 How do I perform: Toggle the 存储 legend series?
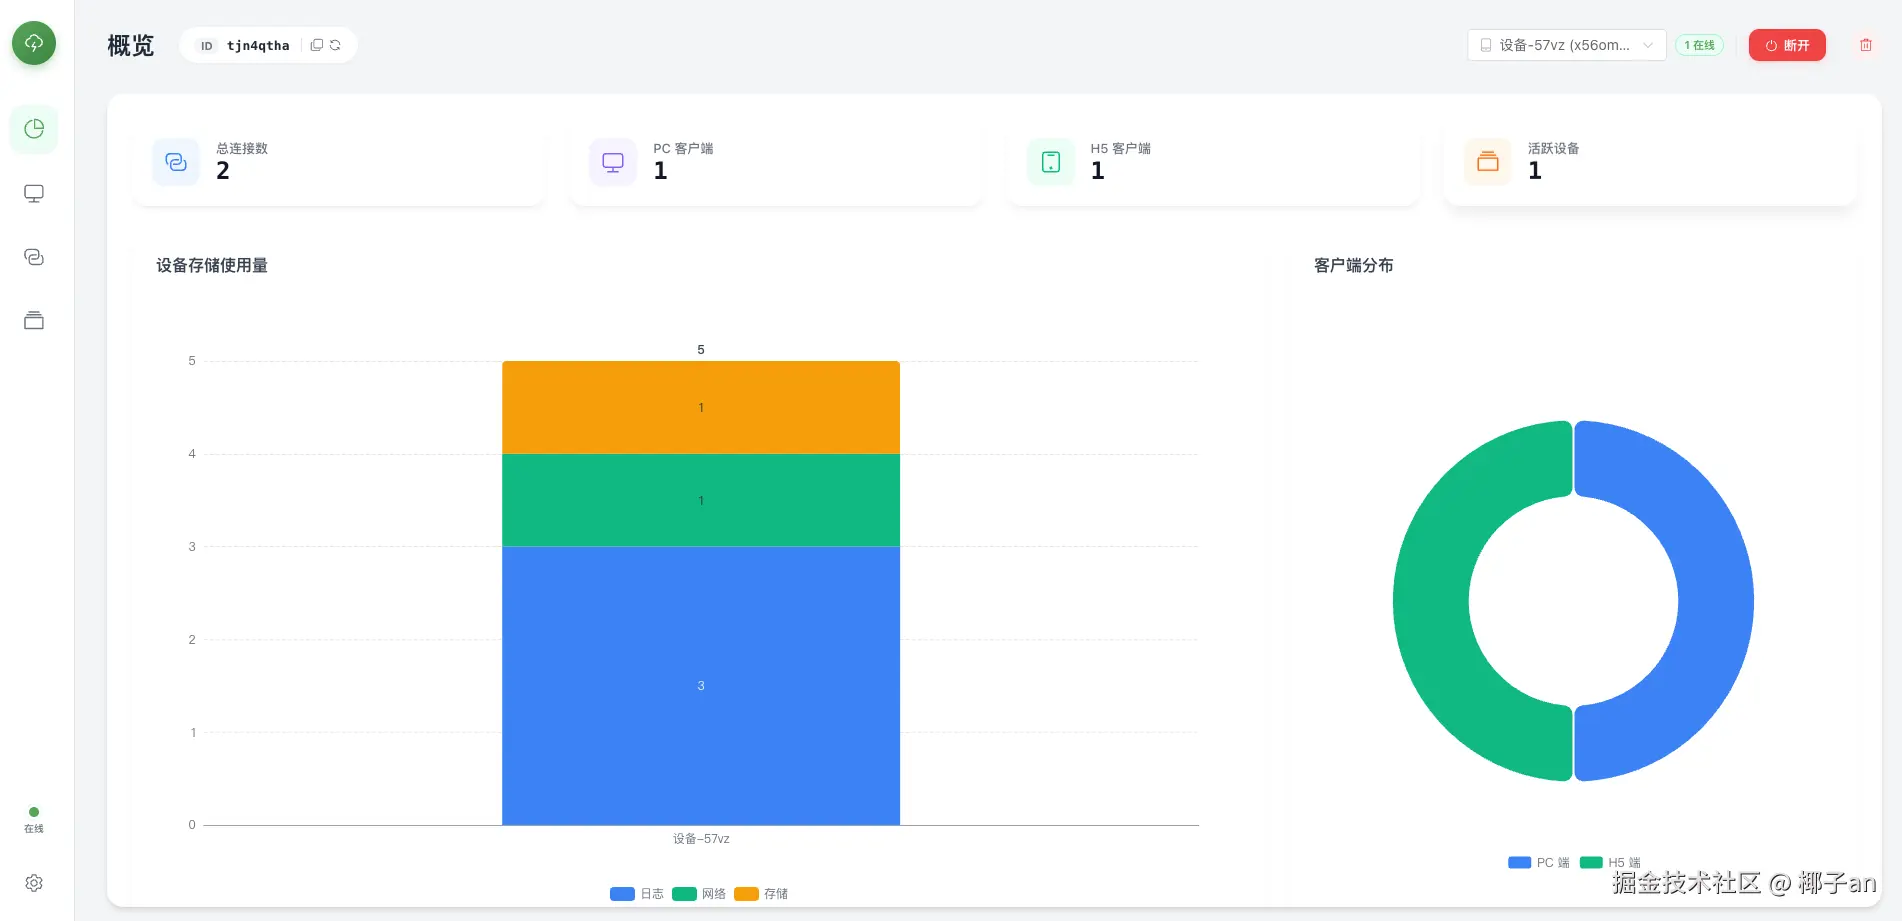(761, 894)
